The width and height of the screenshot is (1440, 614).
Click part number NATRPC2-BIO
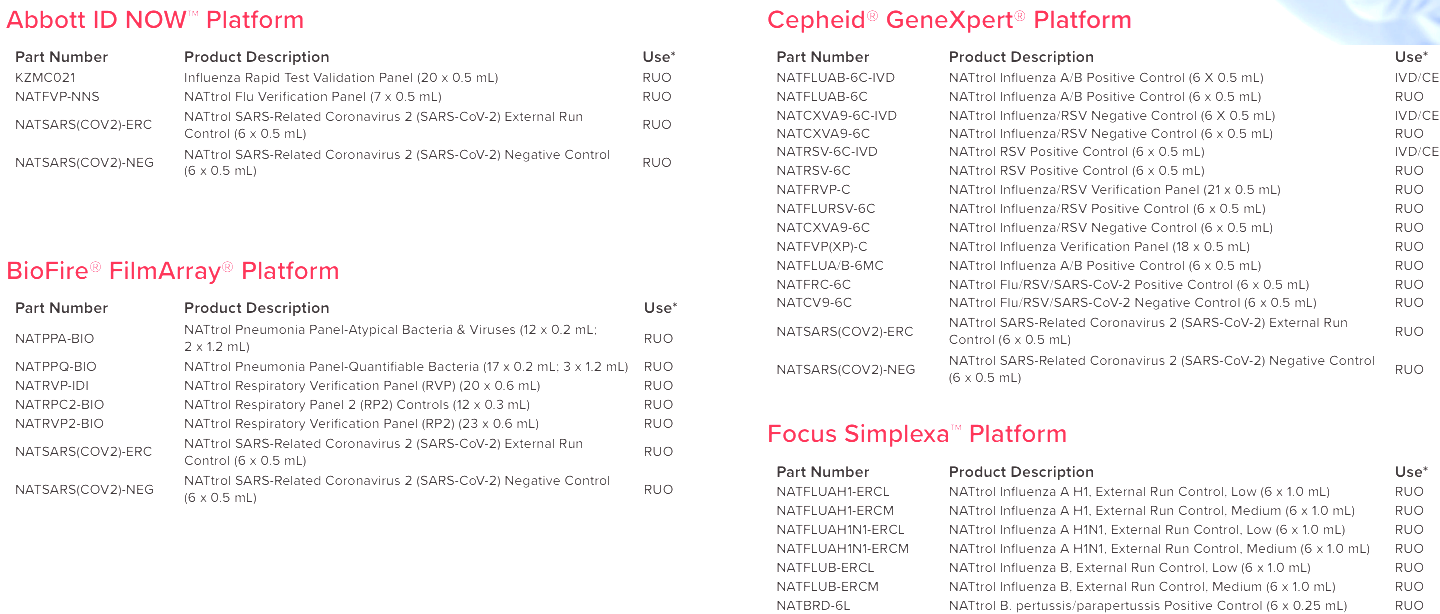(x=59, y=405)
